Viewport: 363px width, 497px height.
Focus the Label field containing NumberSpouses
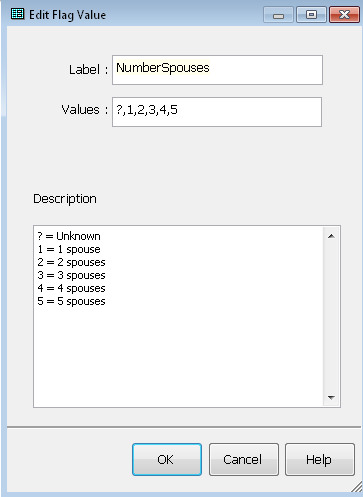pyautogui.click(x=217, y=70)
